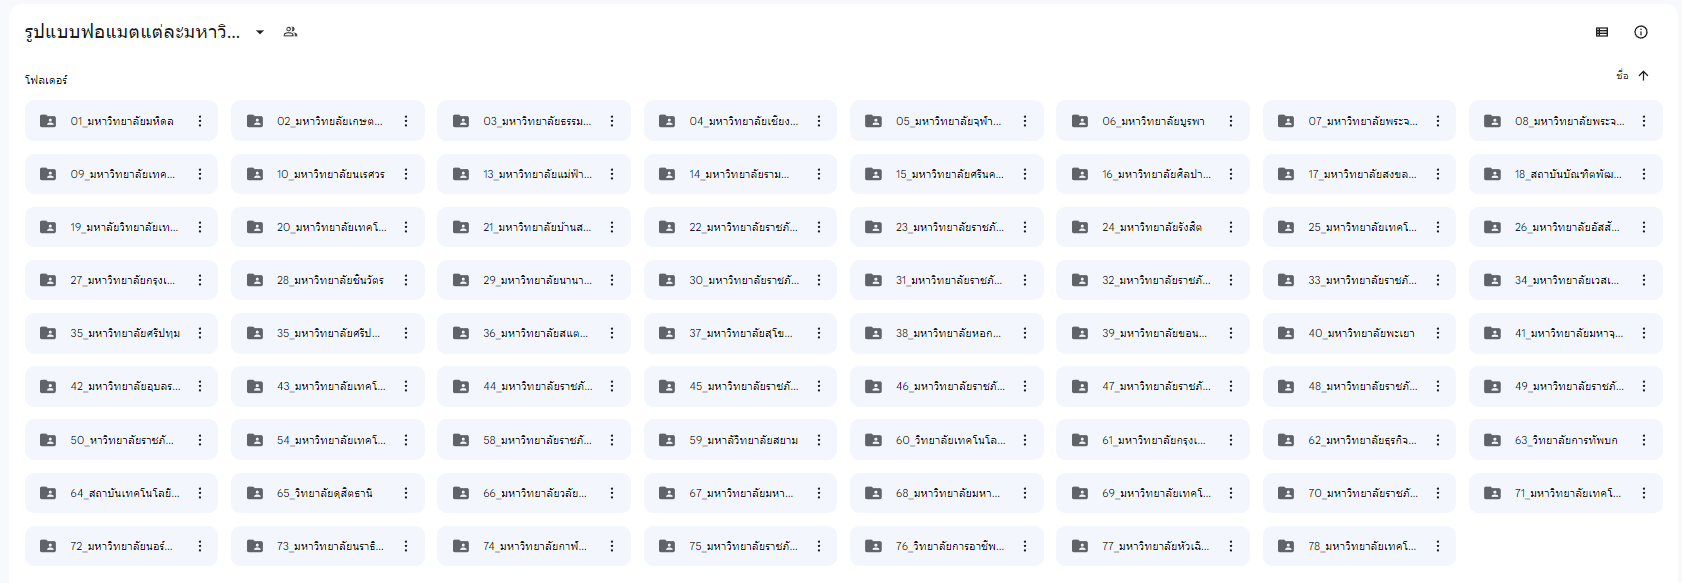Open more actions for folder 42
The height and width of the screenshot is (583, 1682).
point(200,386)
